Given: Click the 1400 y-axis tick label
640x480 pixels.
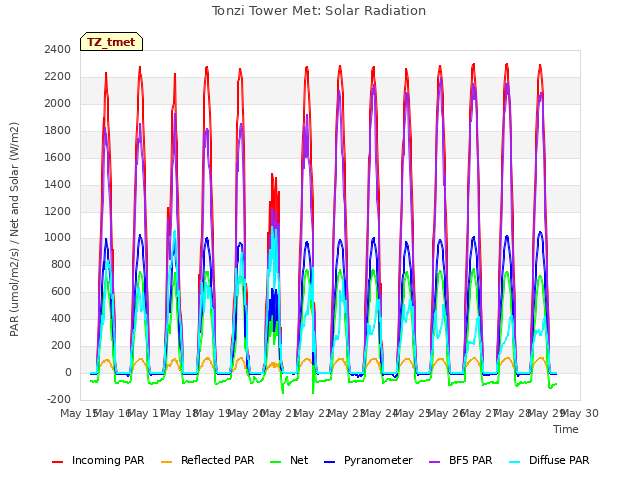Looking at the screenshot, I should coord(58,184).
